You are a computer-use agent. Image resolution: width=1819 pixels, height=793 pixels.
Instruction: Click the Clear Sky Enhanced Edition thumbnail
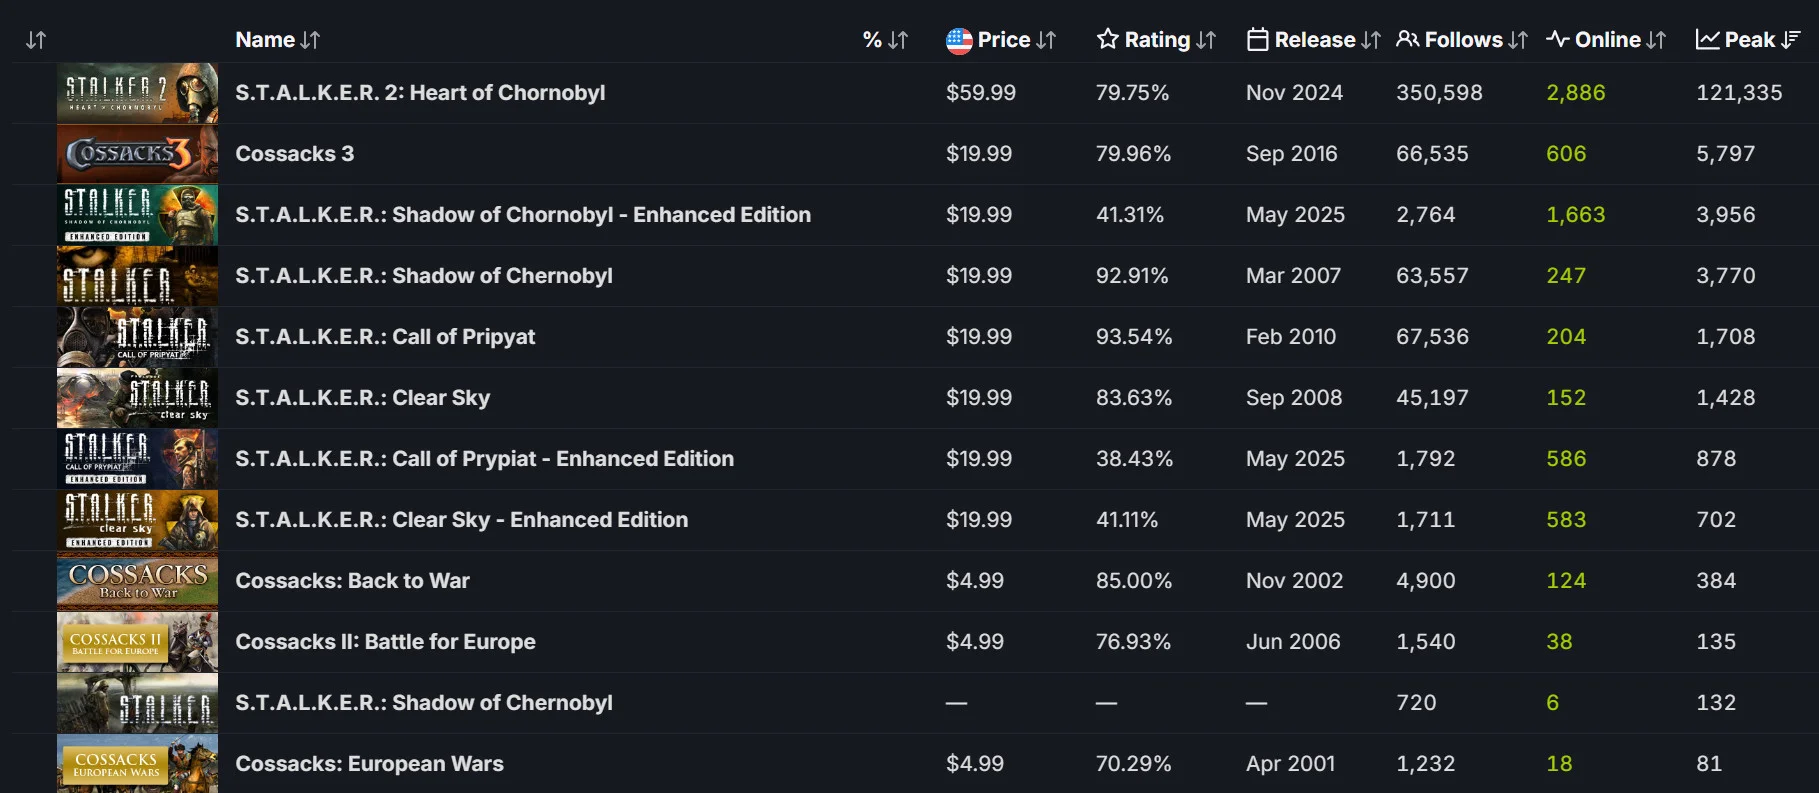137,520
